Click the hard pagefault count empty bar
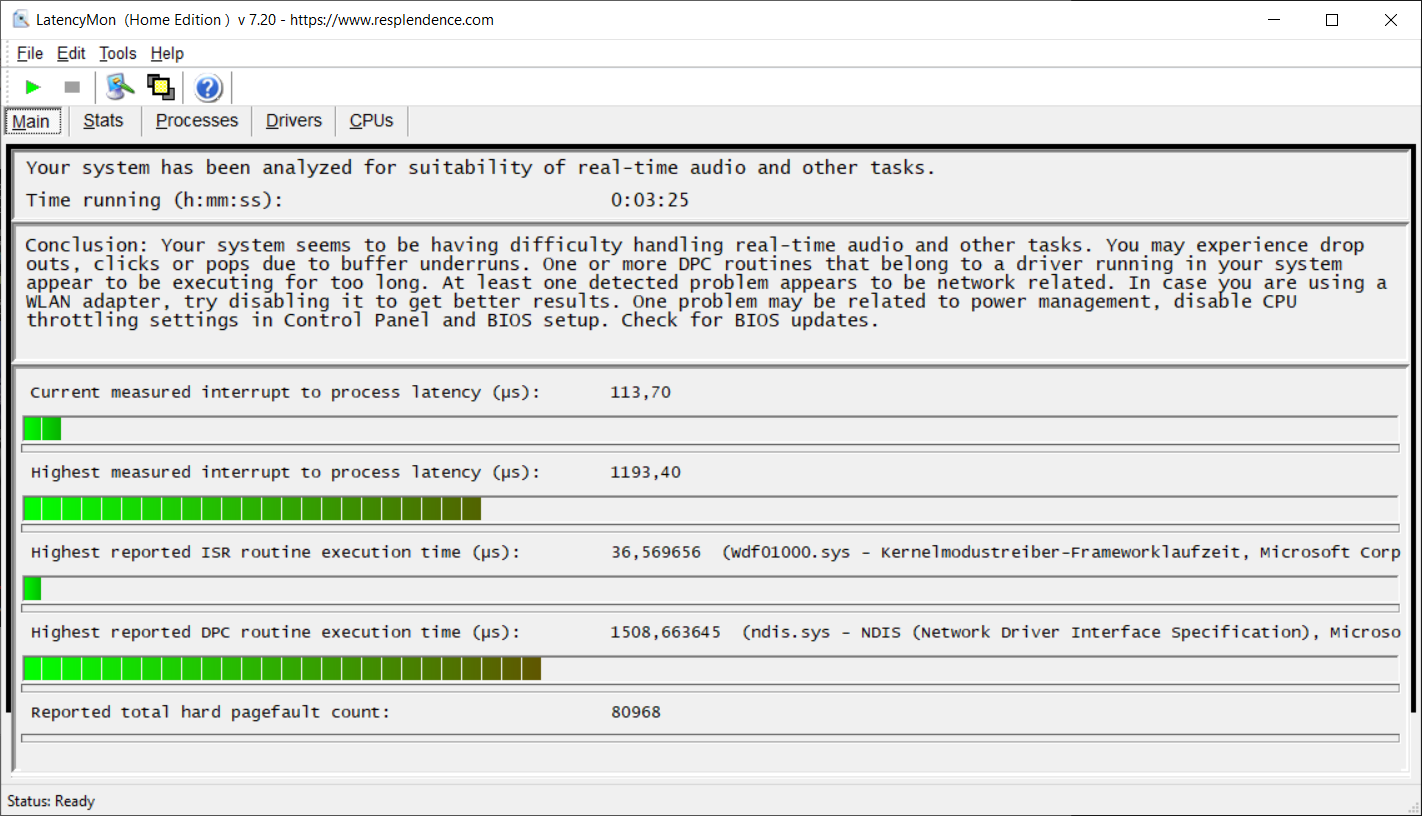Image resolution: width=1422 pixels, height=816 pixels. point(710,738)
